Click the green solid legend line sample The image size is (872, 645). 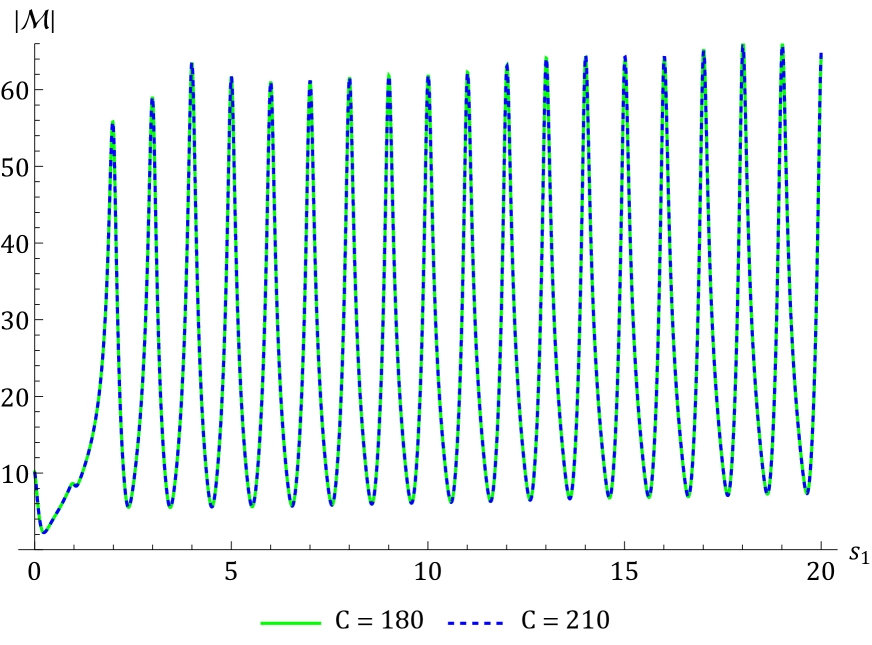point(291,623)
